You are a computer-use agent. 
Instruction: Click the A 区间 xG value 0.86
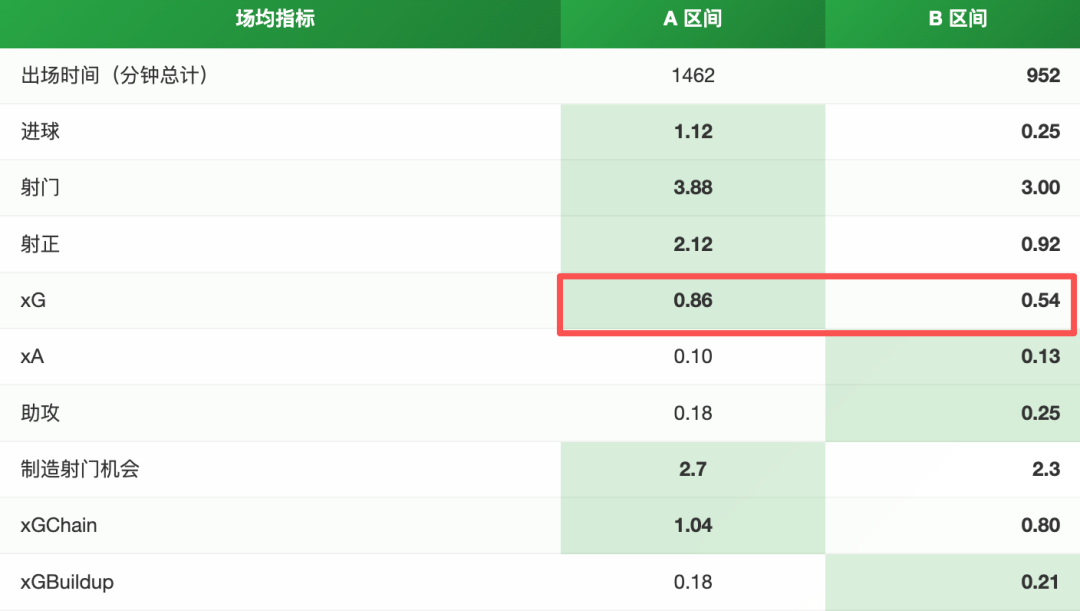[x=693, y=300]
